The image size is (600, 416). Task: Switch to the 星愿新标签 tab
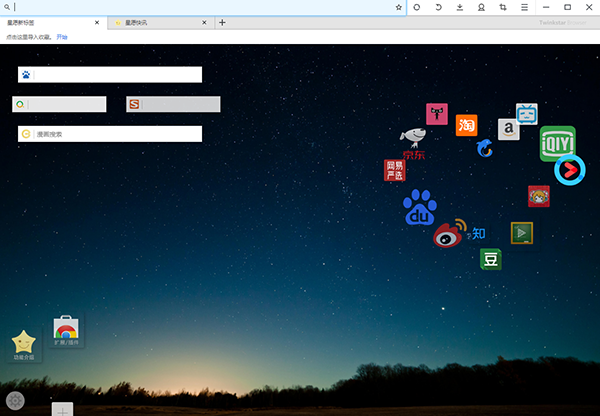(x=54, y=23)
